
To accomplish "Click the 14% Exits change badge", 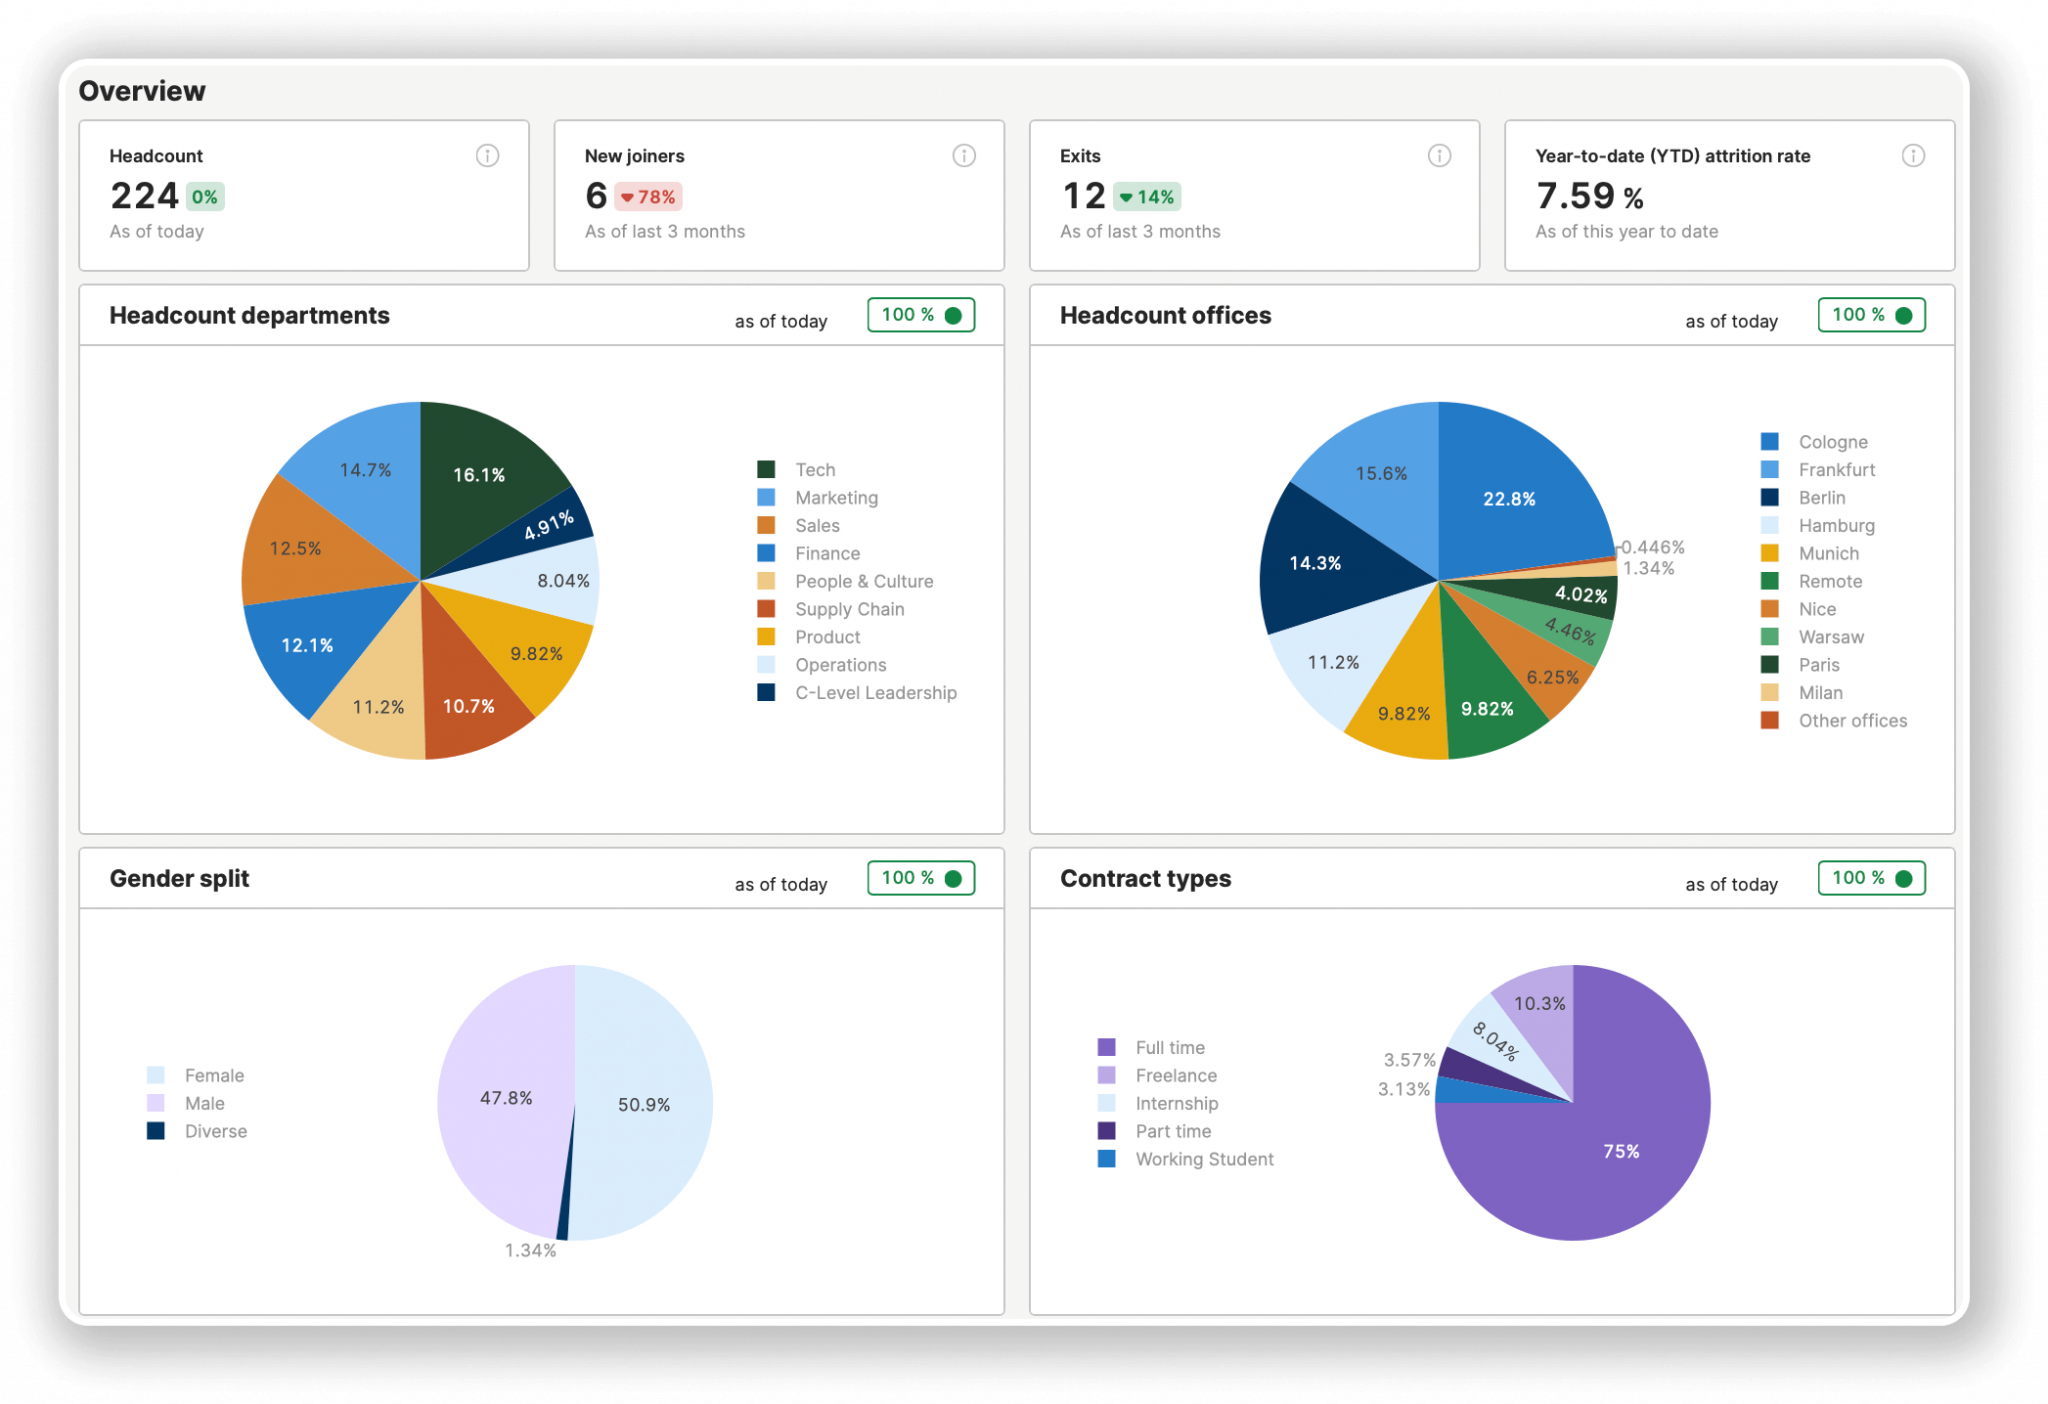I will [x=1147, y=197].
